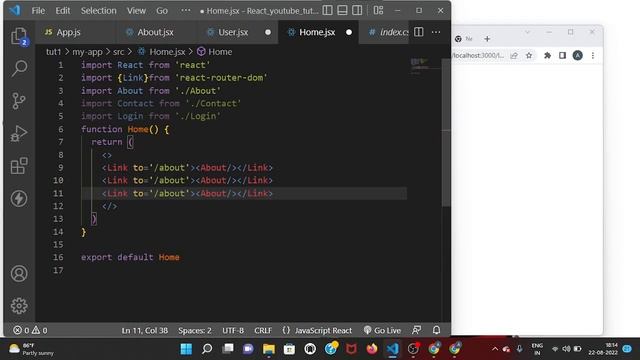Open taskbar Search
This screenshot has height=360, width=640.
click(x=207, y=349)
